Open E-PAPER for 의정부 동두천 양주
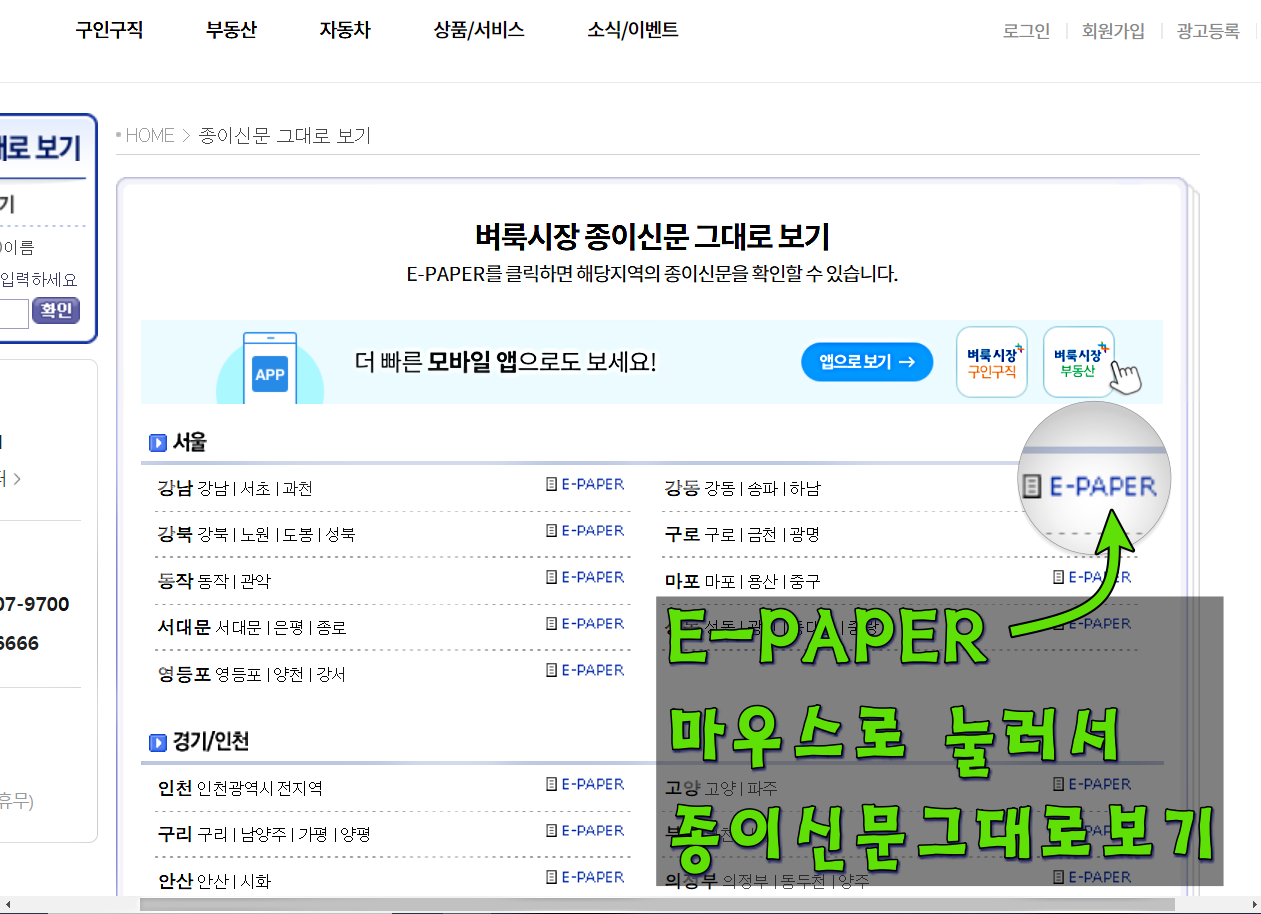 1092,877
